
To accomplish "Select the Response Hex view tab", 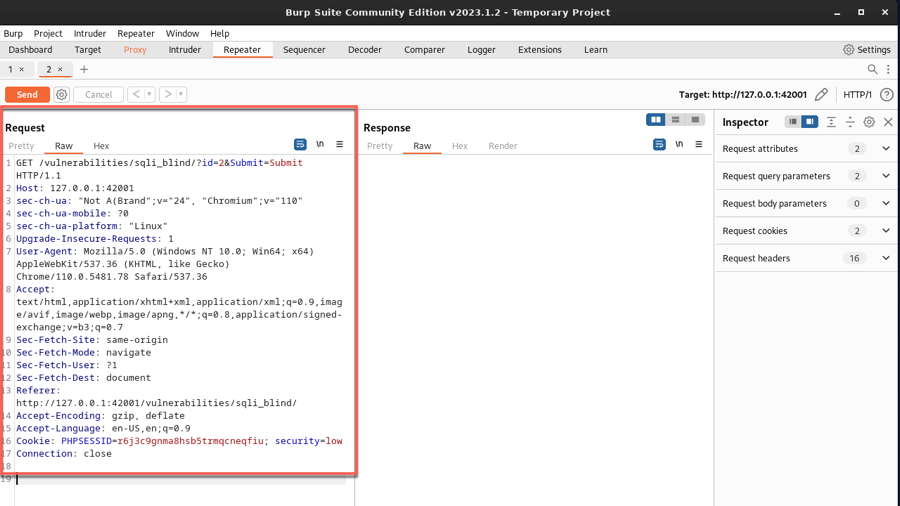I will pyautogui.click(x=460, y=146).
